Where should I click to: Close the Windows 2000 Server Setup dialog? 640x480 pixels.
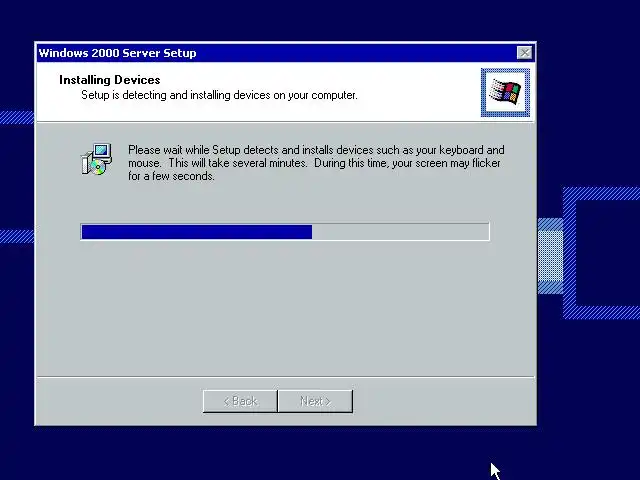coord(524,53)
